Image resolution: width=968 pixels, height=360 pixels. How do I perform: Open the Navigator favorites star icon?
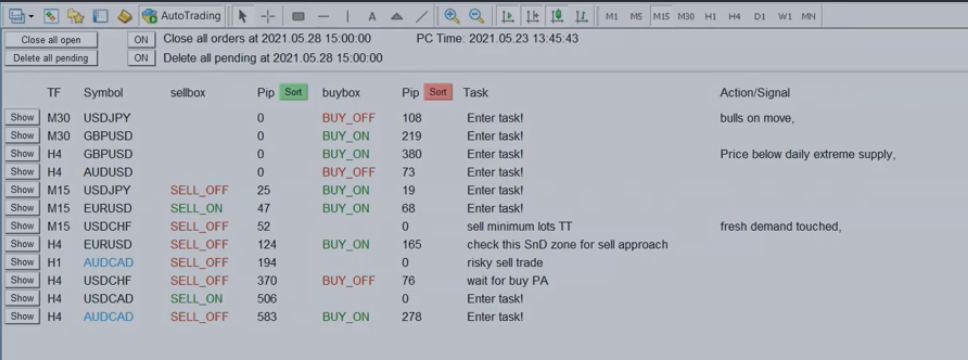75,16
